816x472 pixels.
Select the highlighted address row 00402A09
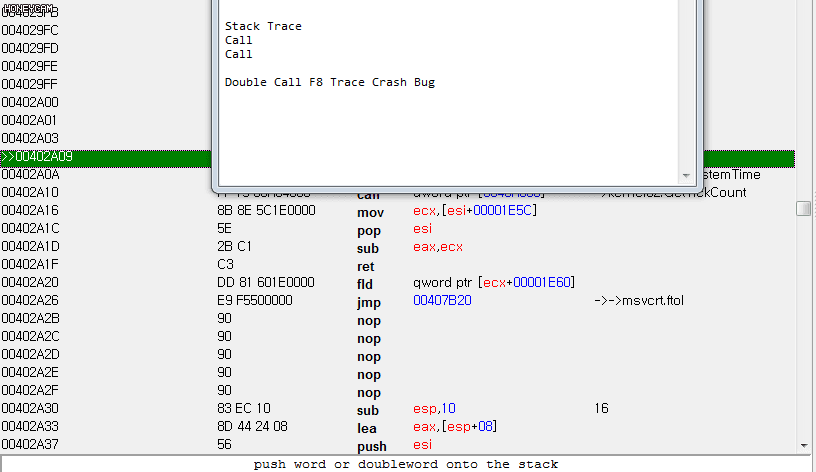point(398,158)
